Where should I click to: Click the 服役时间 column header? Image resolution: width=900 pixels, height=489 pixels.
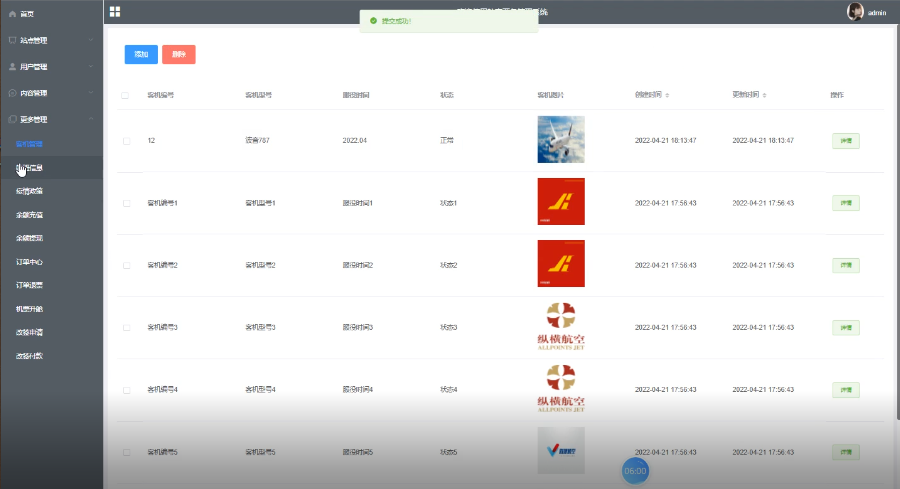pos(356,95)
